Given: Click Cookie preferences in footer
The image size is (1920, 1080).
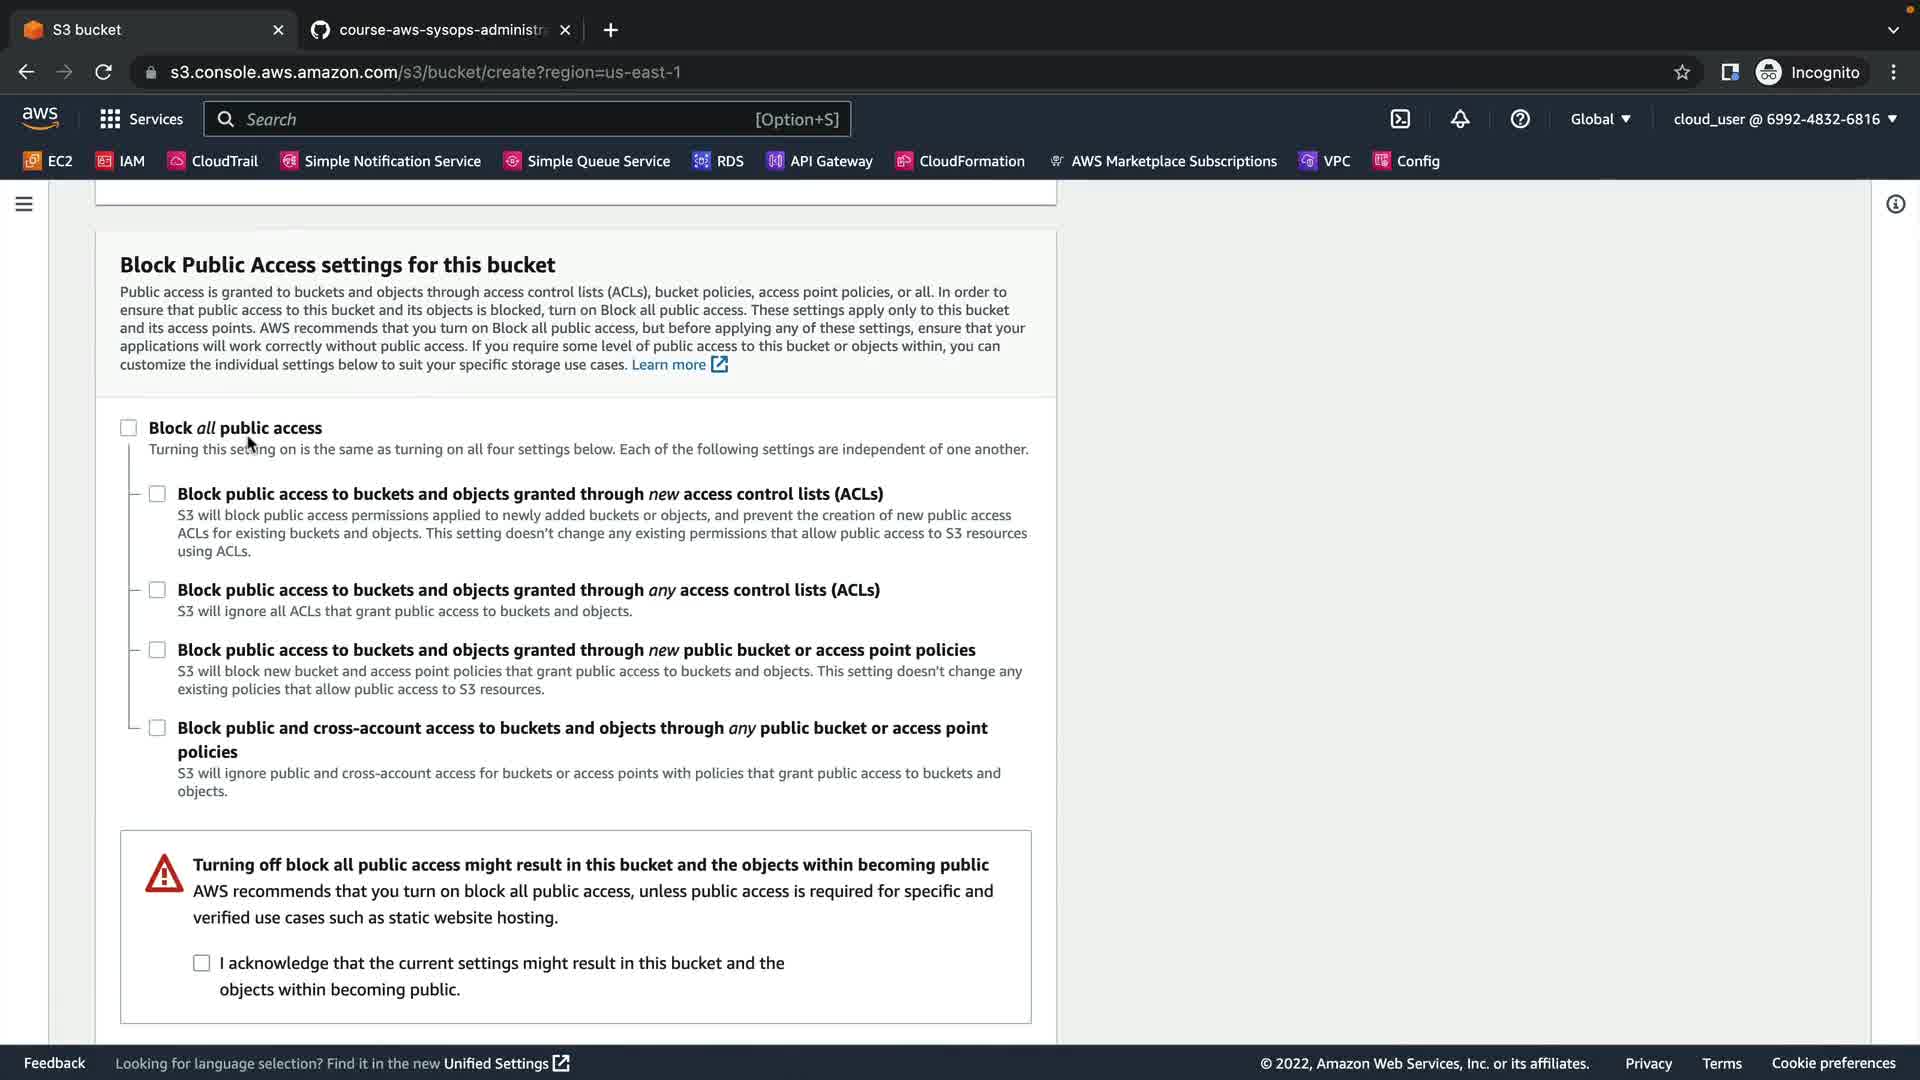Looking at the screenshot, I should point(1833,1063).
